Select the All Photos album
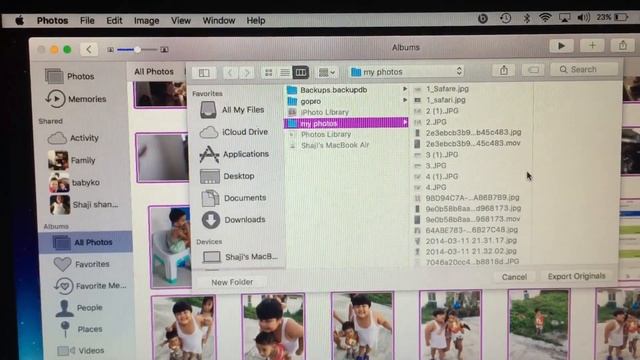The height and width of the screenshot is (360, 640). pos(86,242)
